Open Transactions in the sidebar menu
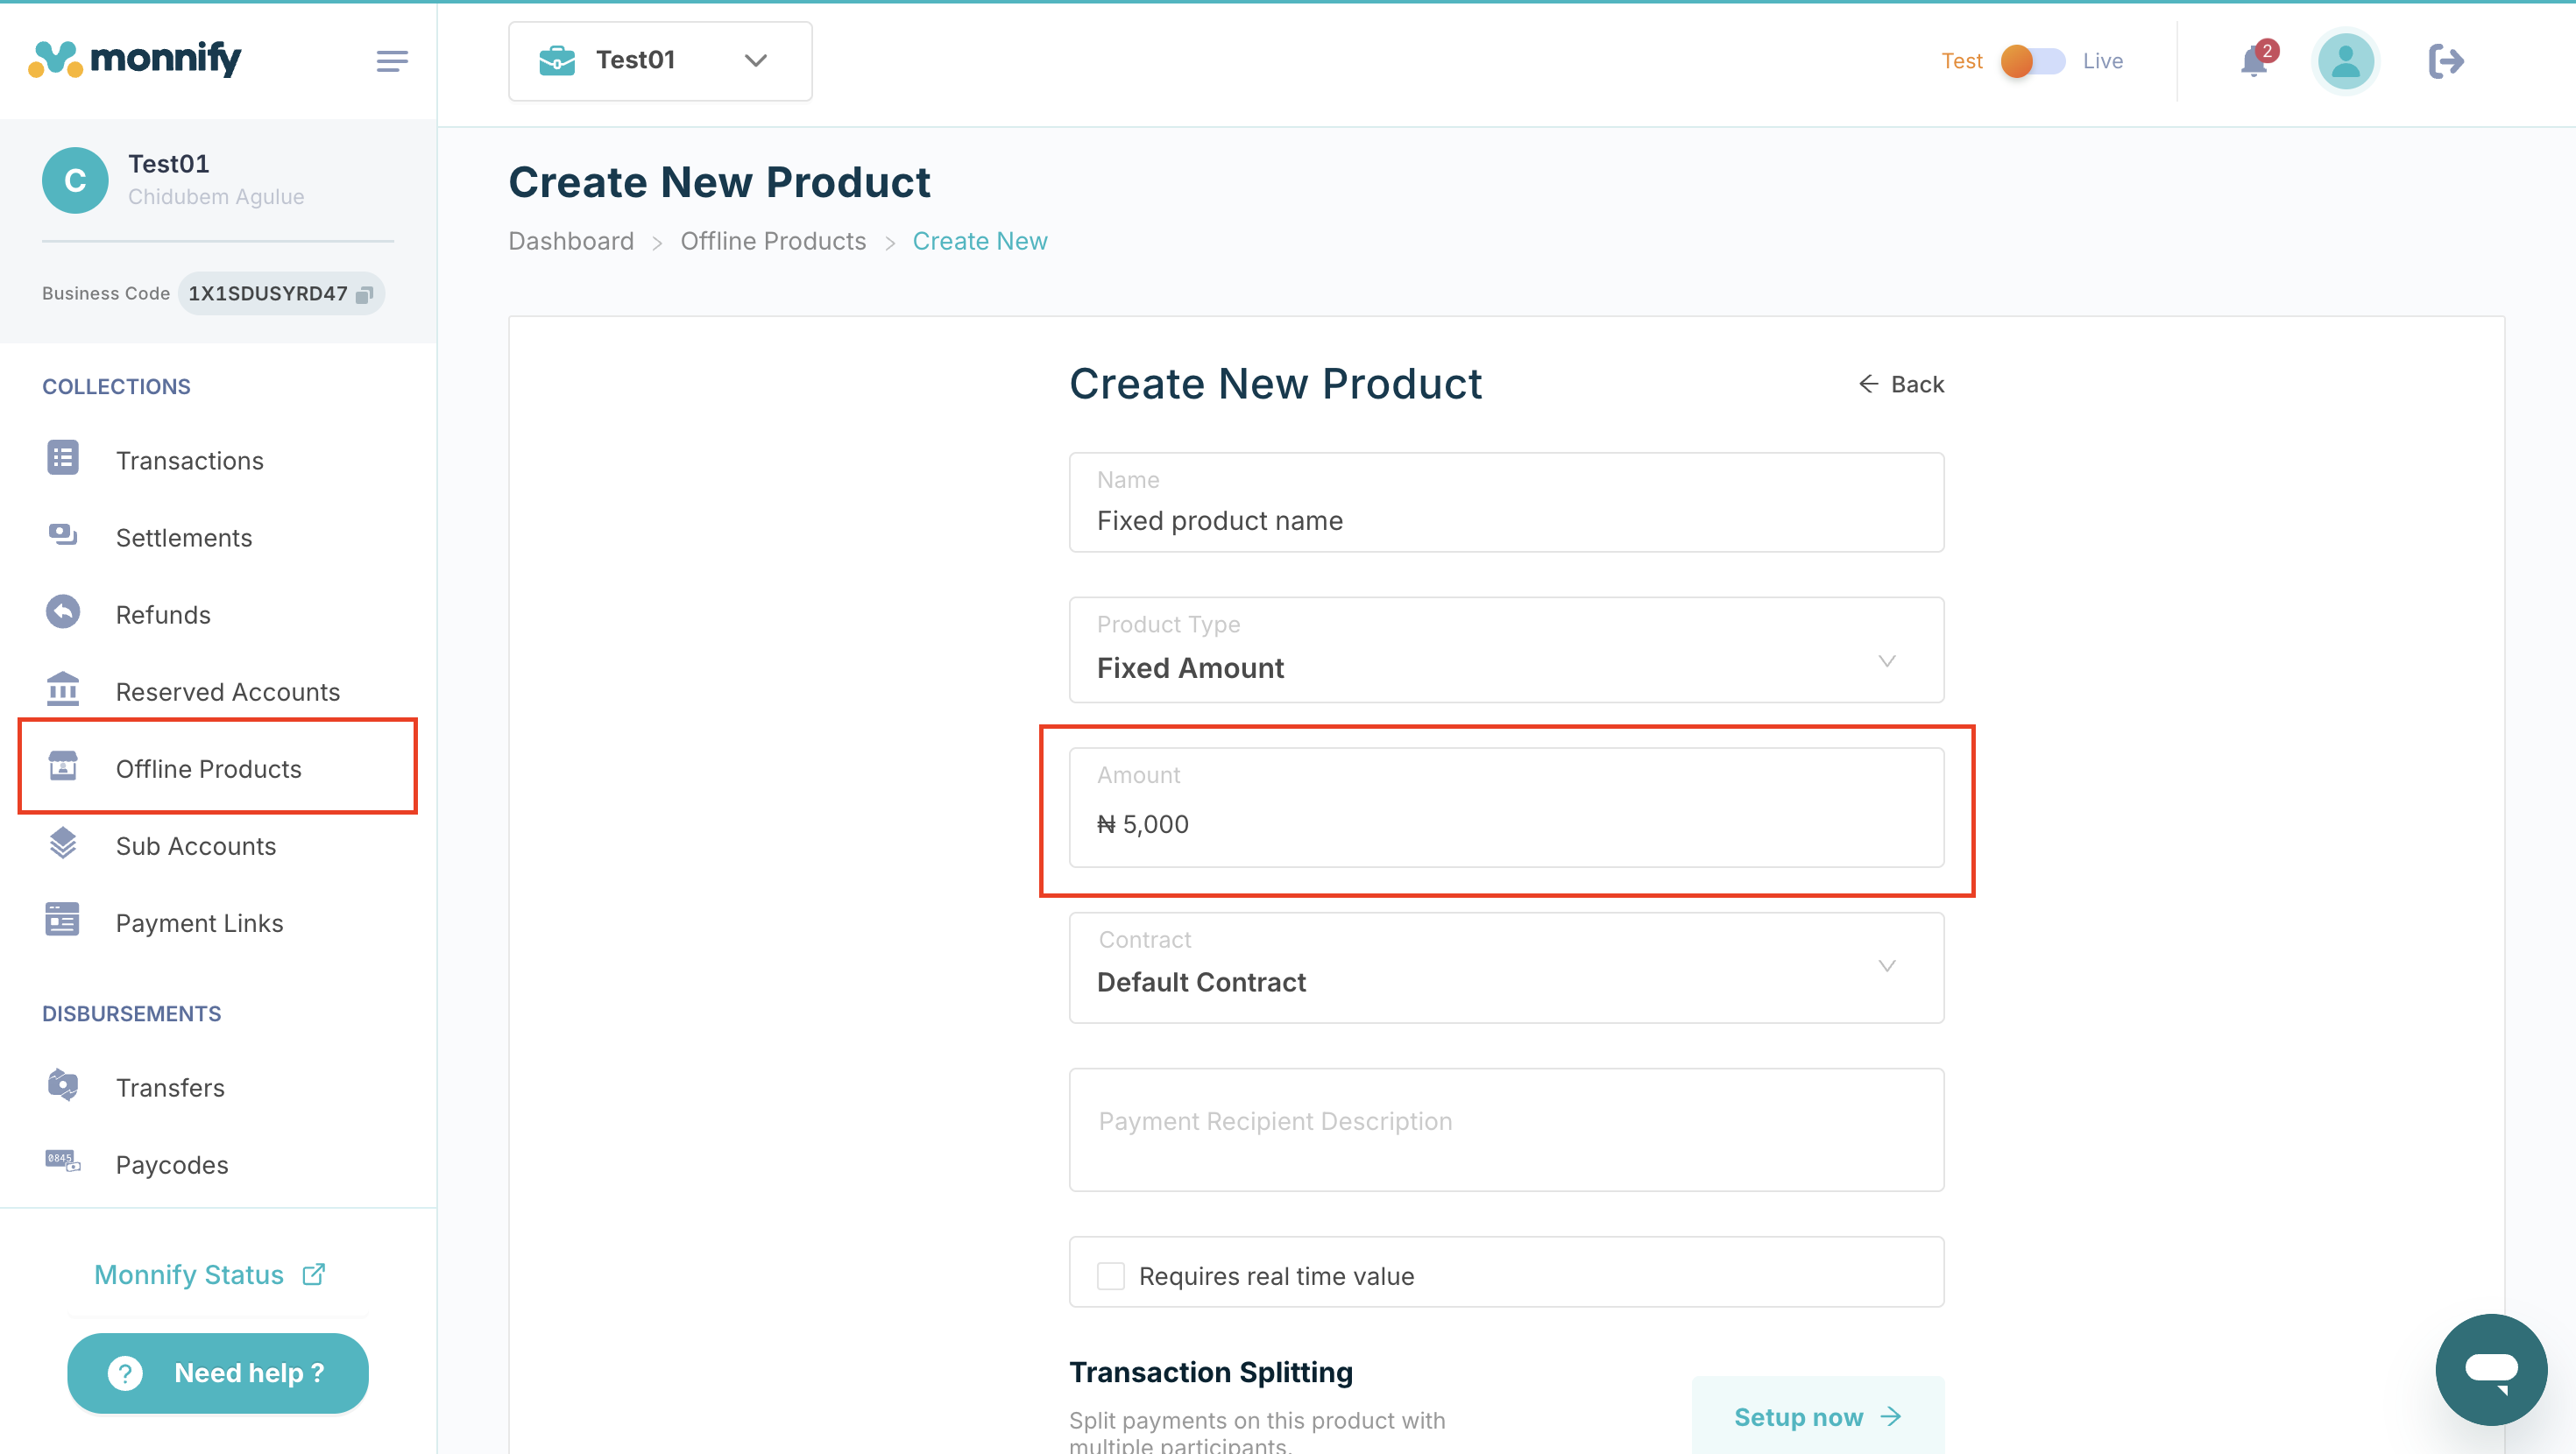Image resolution: width=2576 pixels, height=1454 pixels. pos(189,461)
